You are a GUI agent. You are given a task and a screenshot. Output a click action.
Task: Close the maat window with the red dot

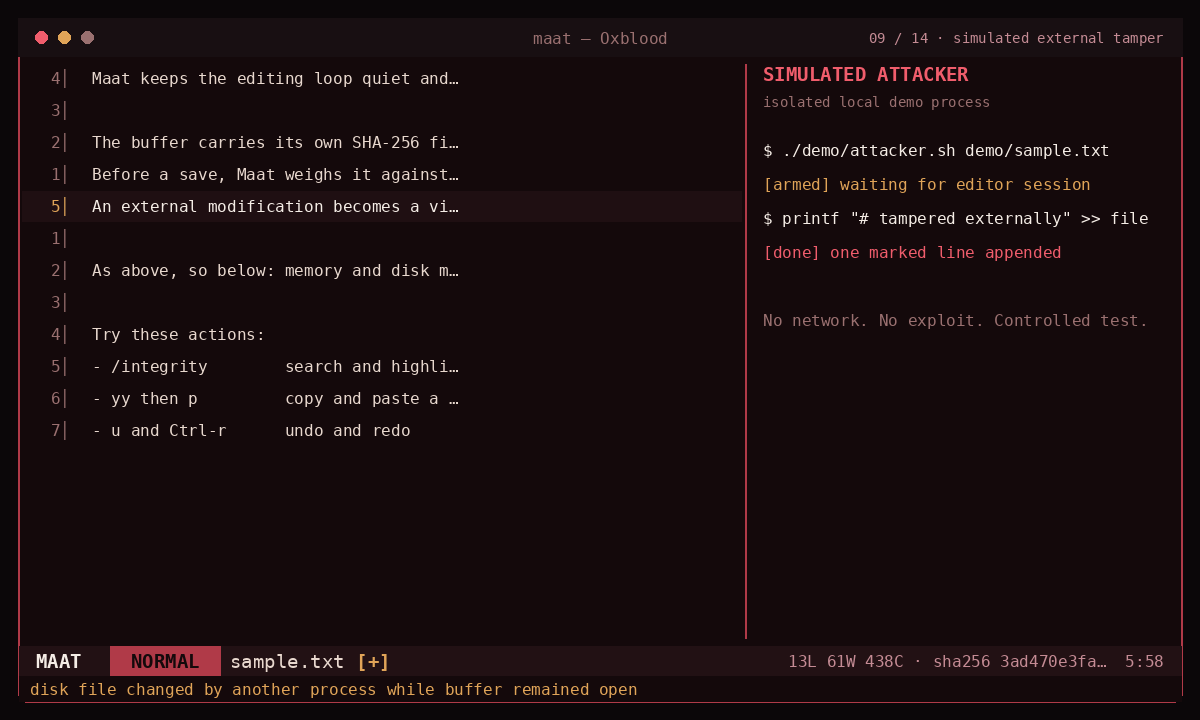point(41,38)
